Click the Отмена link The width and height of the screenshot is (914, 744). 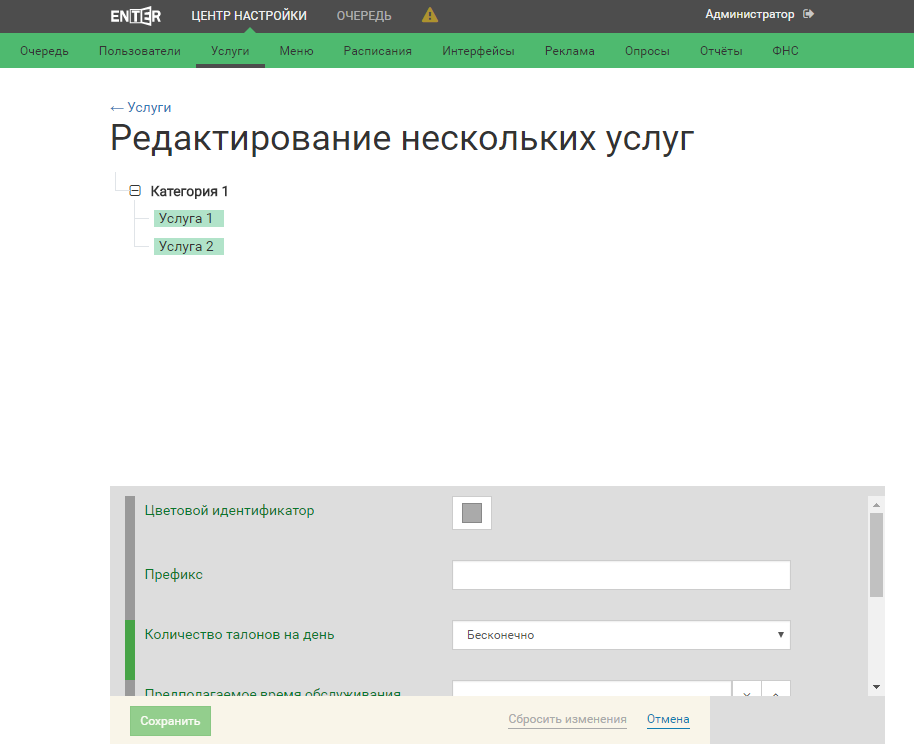(x=668, y=719)
